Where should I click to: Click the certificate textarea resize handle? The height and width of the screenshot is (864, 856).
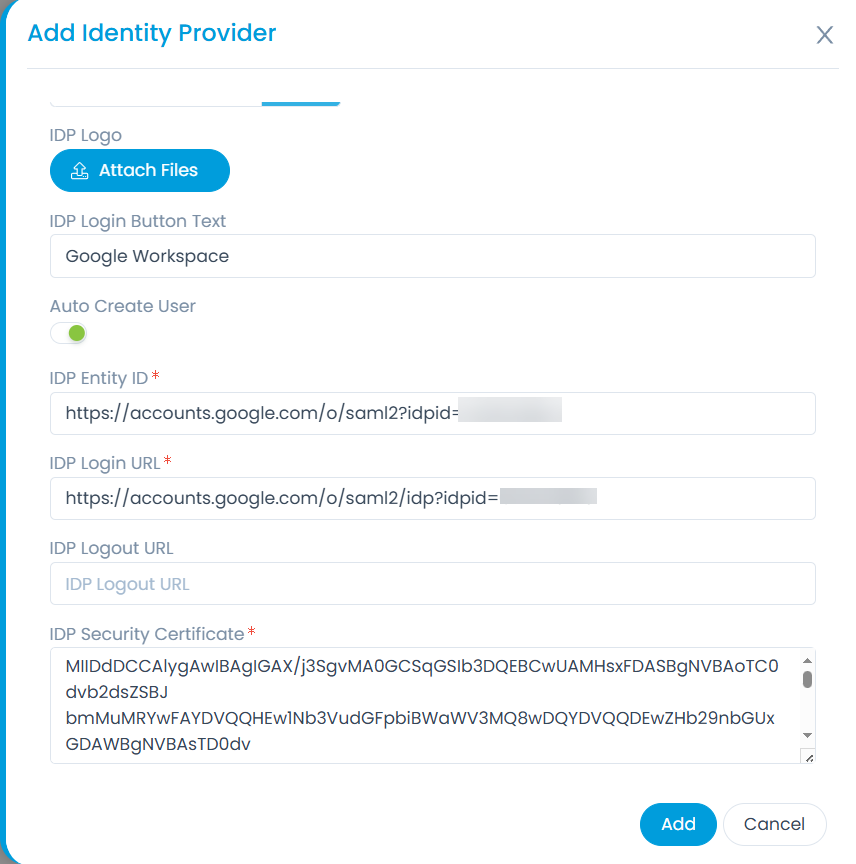pos(808,757)
